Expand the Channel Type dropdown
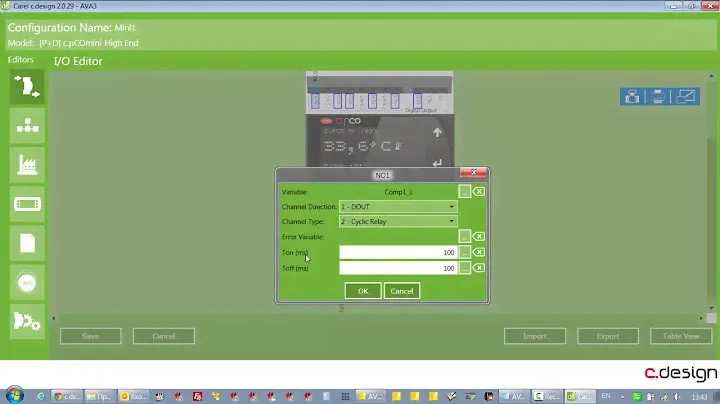Image resolution: width=720 pixels, height=404 pixels. (451, 221)
